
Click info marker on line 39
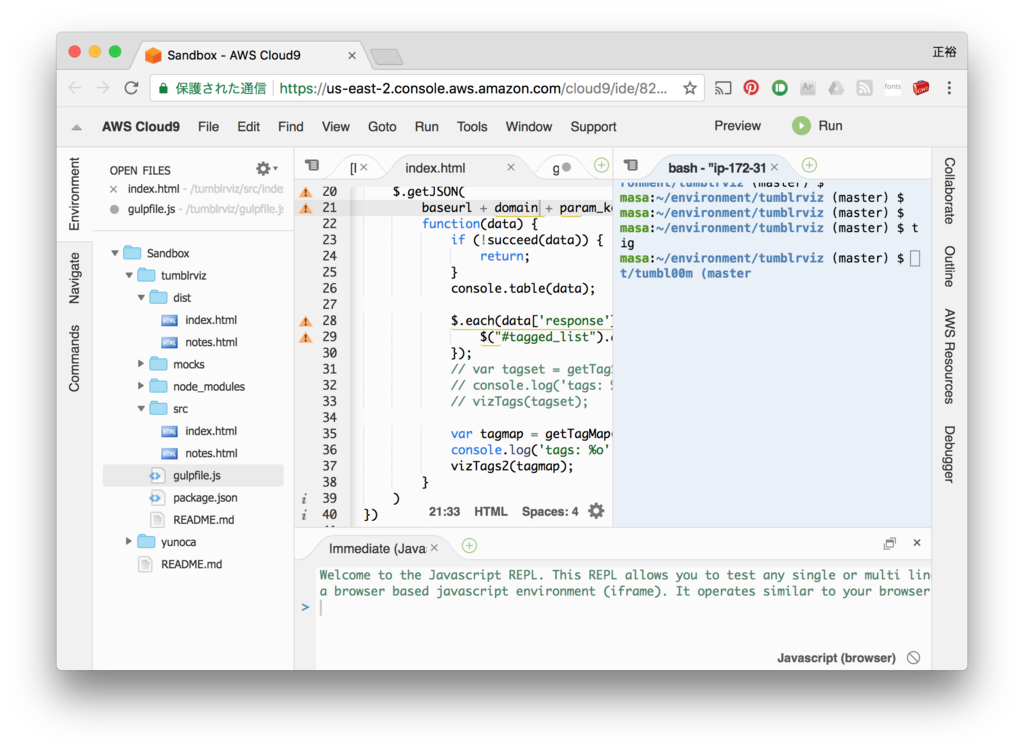coord(304,499)
